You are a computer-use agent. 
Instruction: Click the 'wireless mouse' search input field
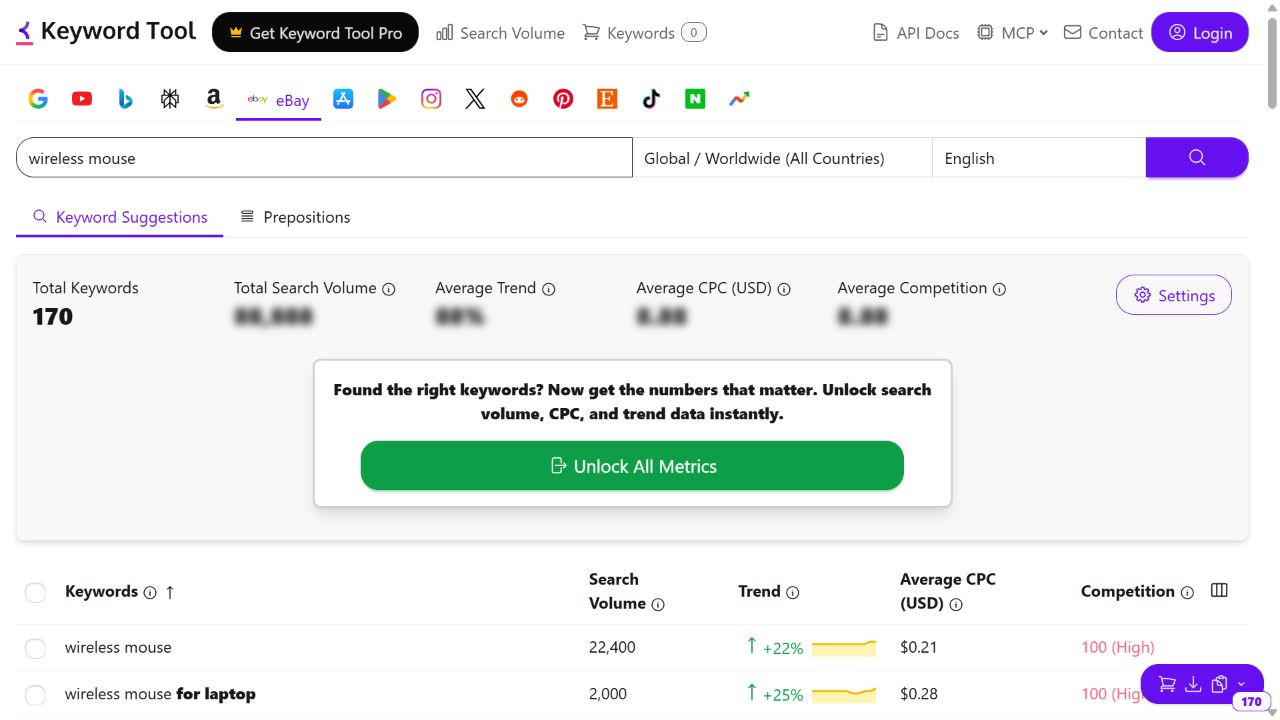[324, 158]
